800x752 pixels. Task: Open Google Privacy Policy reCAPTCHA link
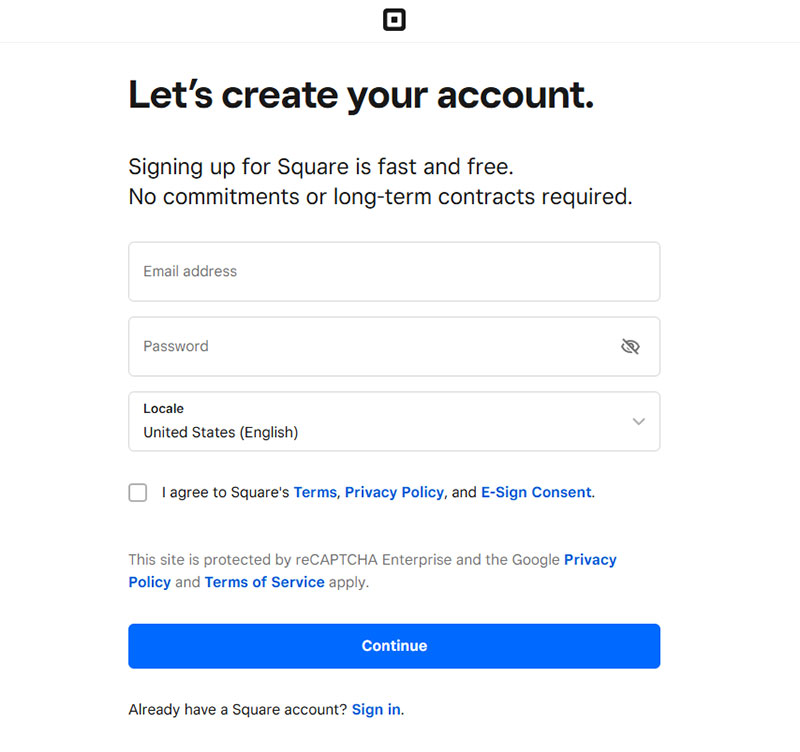pyautogui.click(x=372, y=571)
